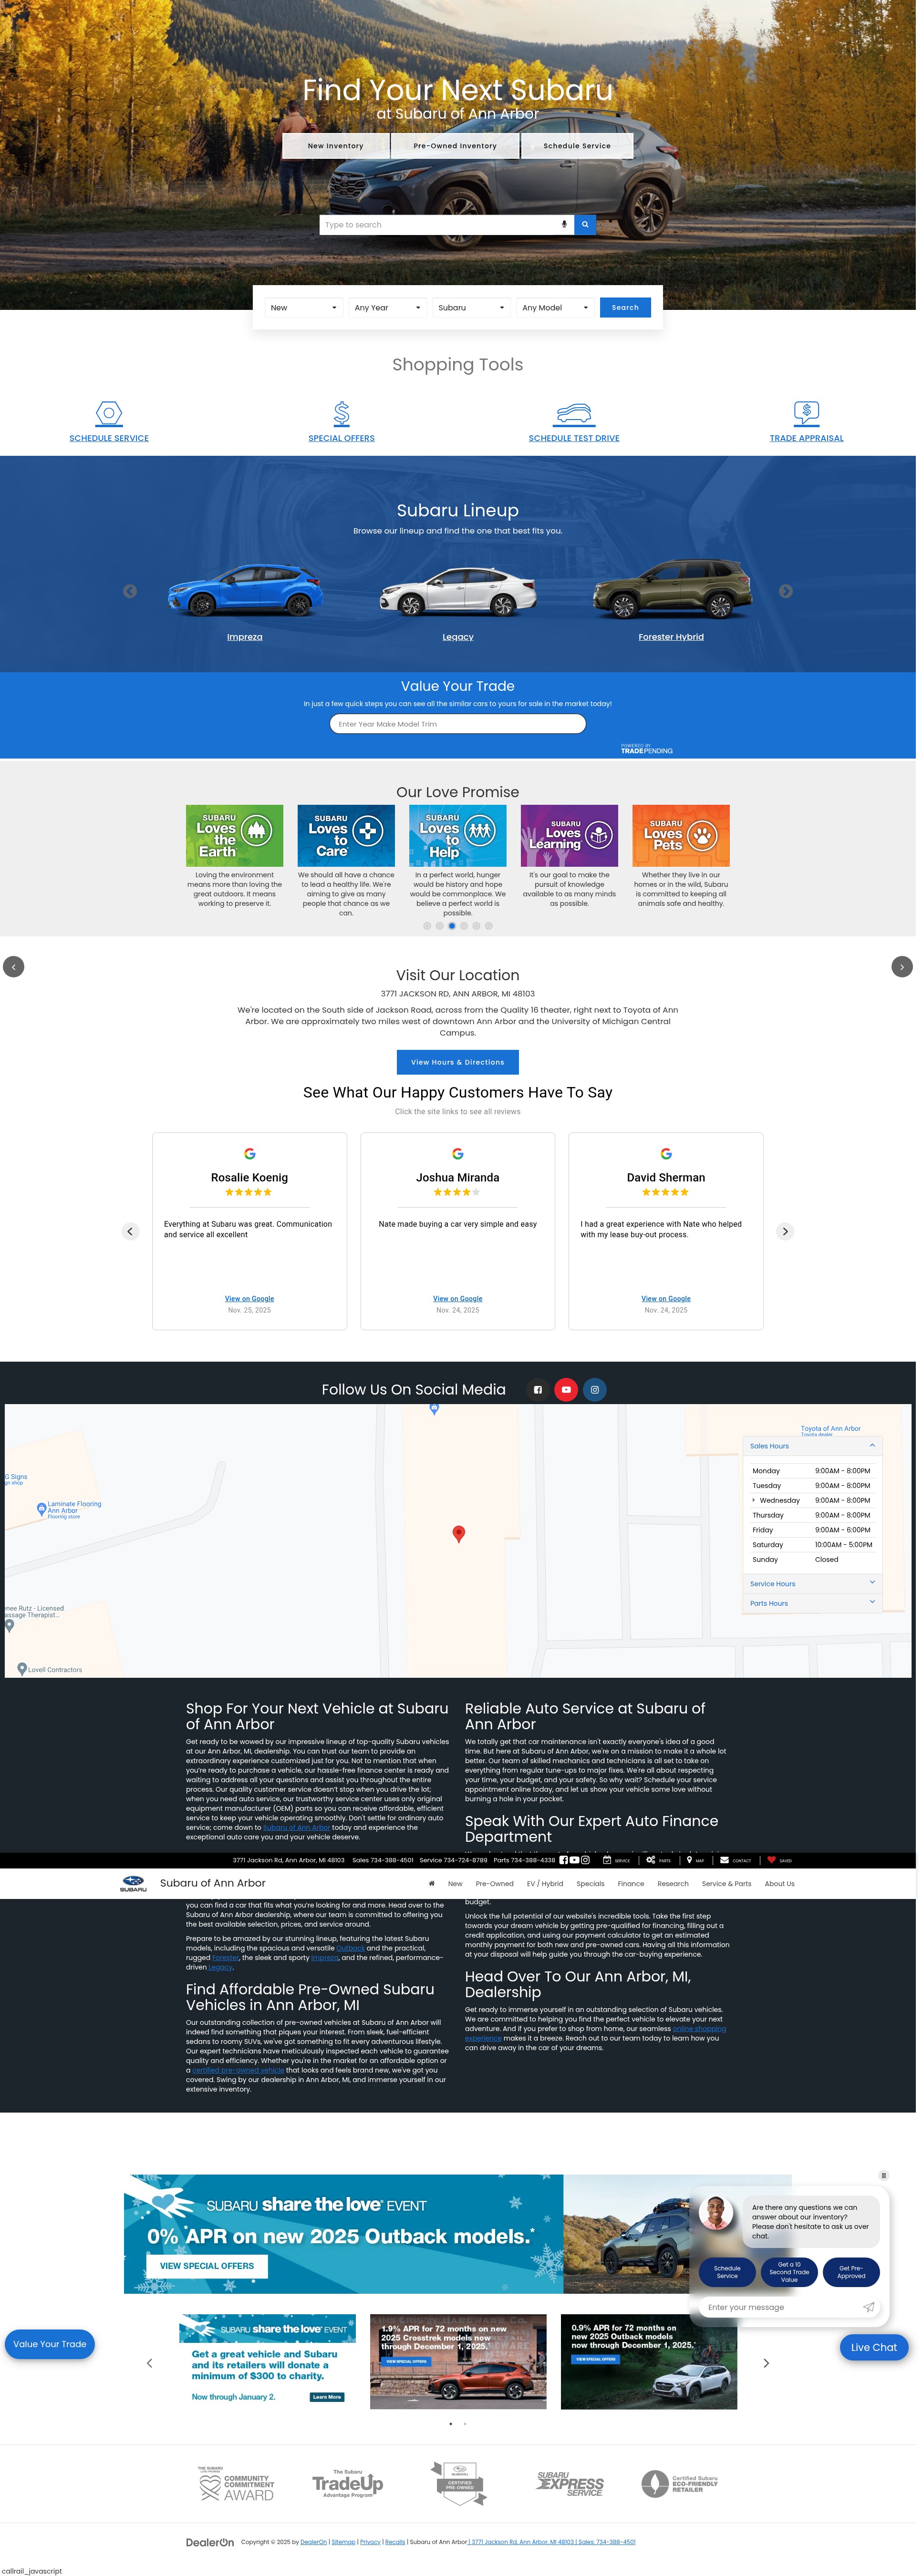Viewport: 923px width, 2576px height.
Task: Click View Special Offers on Outback banner
Action: coord(207,2266)
